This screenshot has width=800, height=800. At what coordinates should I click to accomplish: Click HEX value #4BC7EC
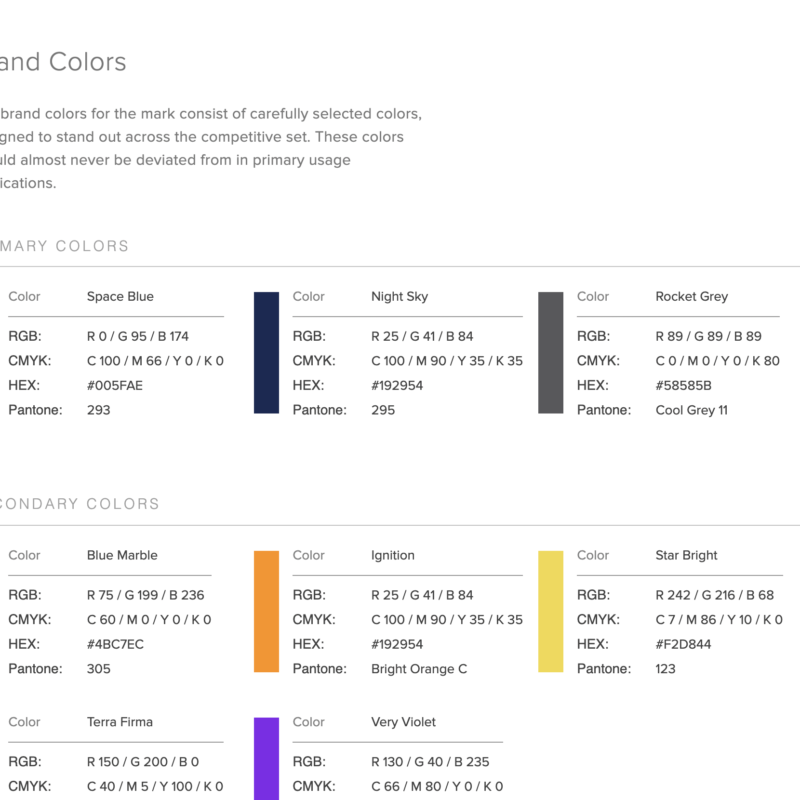click(x=115, y=644)
